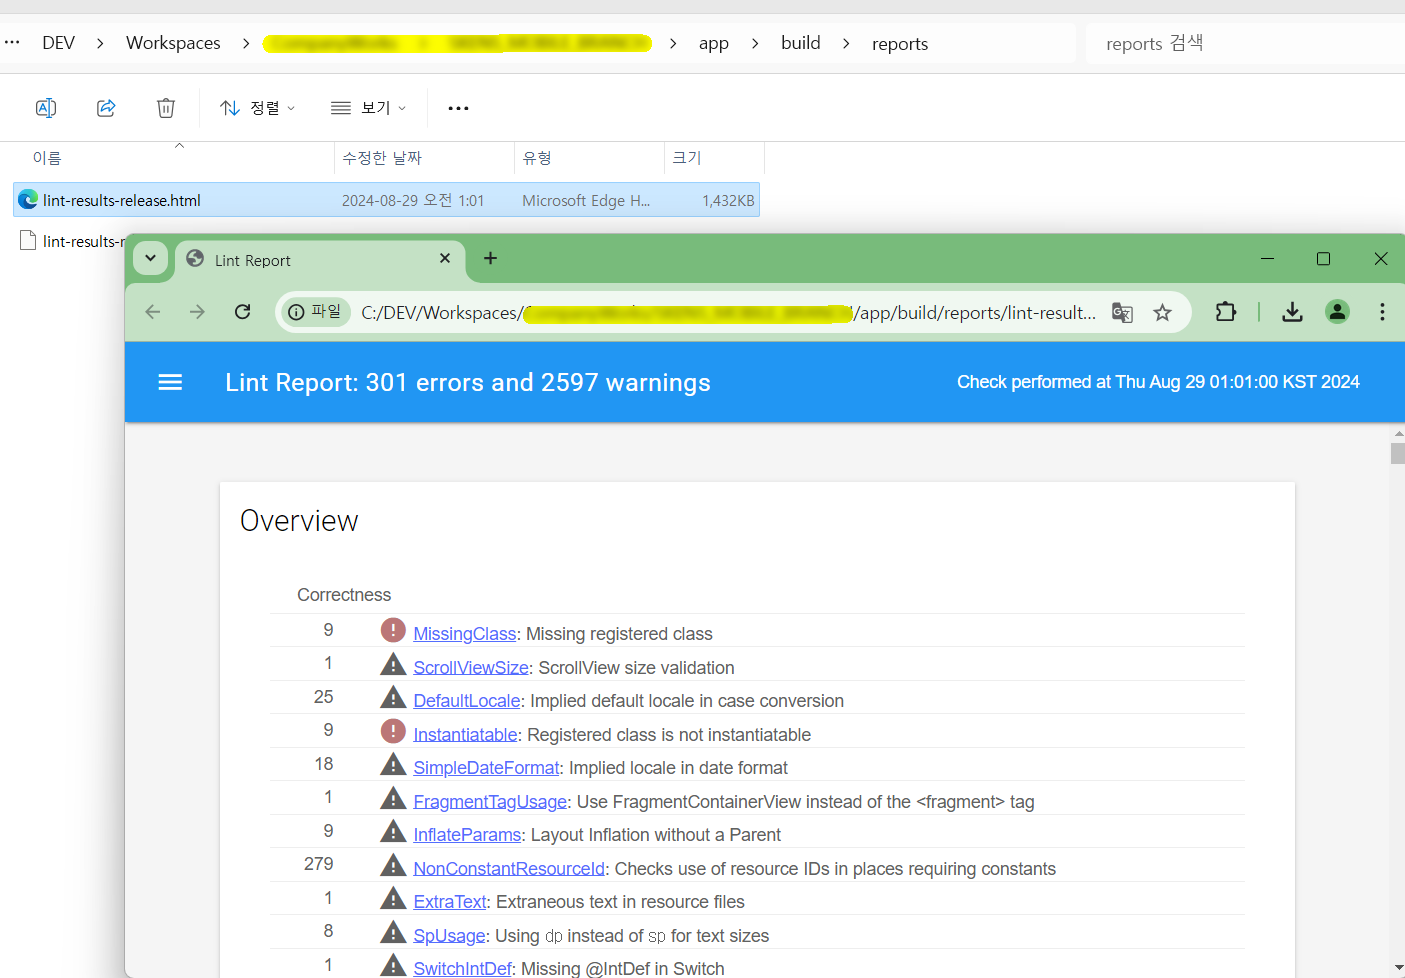Bookmark the page with the star icon
The width and height of the screenshot is (1405, 978).
(1162, 313)
